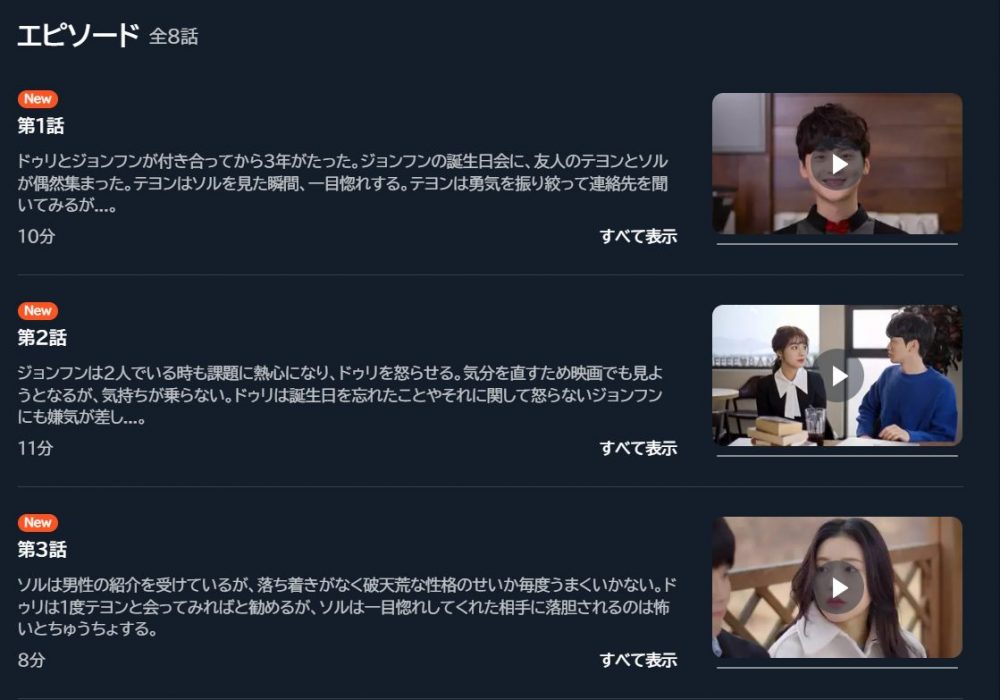This screenshot has height=700, width=1000.
Task: Click the 全8話 episode count label
Action: tap(173, 36)
